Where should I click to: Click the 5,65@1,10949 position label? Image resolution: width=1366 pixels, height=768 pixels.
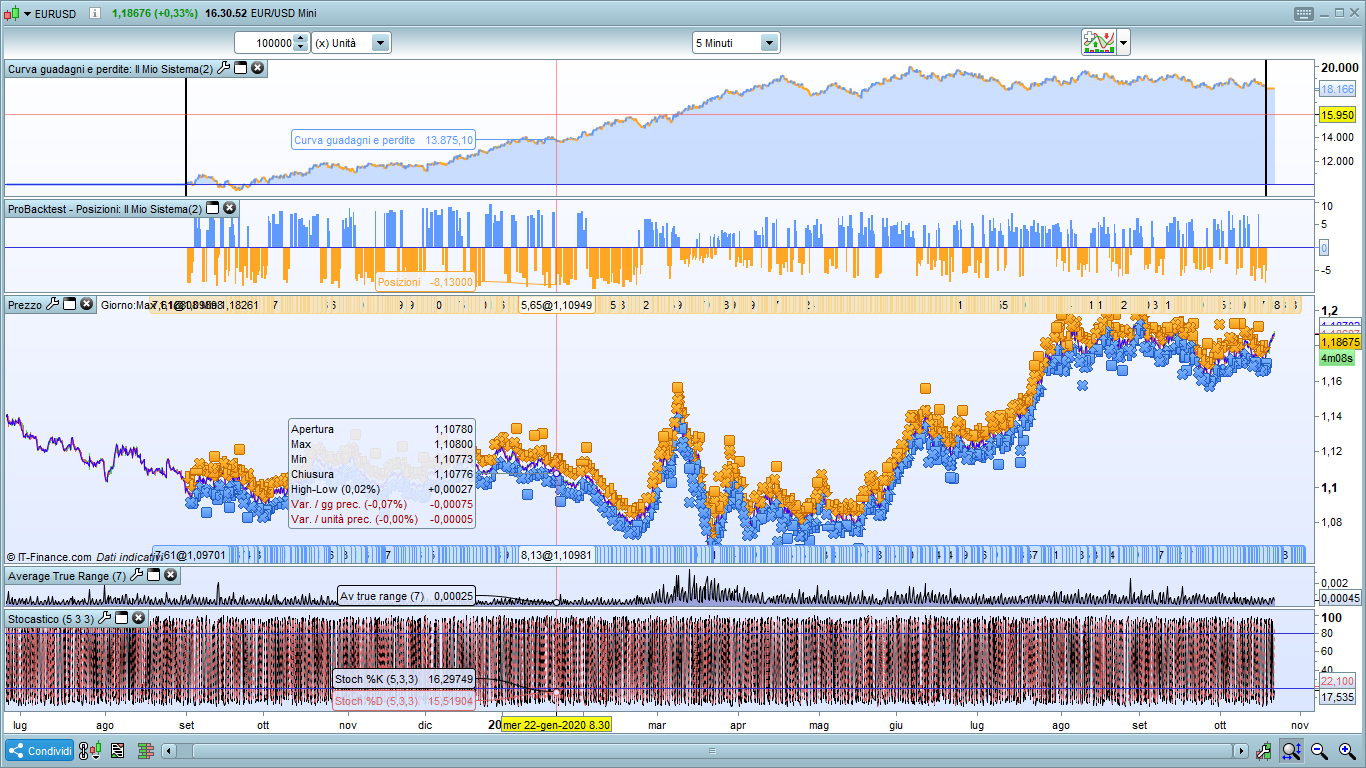point(557,304)
